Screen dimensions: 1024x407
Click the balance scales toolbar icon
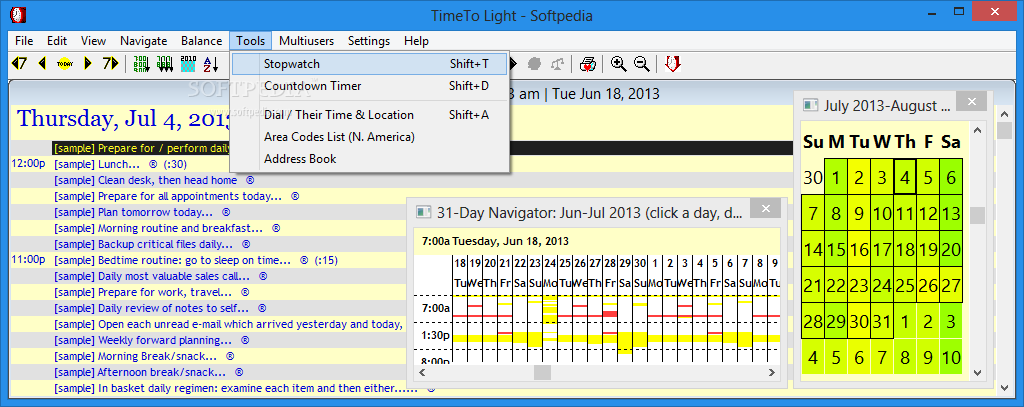tap(557, 63)
